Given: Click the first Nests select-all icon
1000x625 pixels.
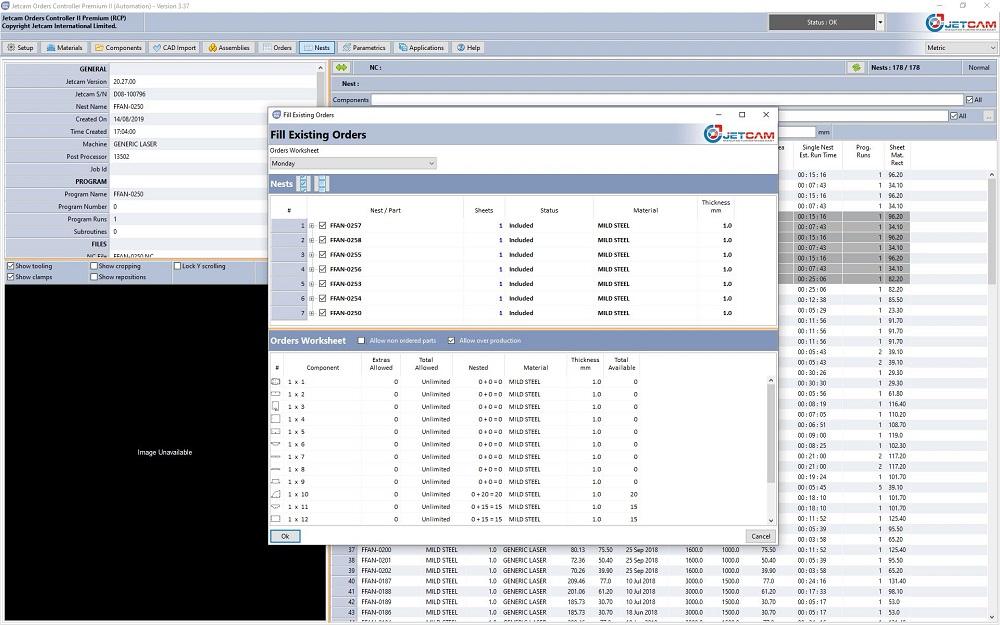Looking at the screenshot, I should (x=303, y=184).
